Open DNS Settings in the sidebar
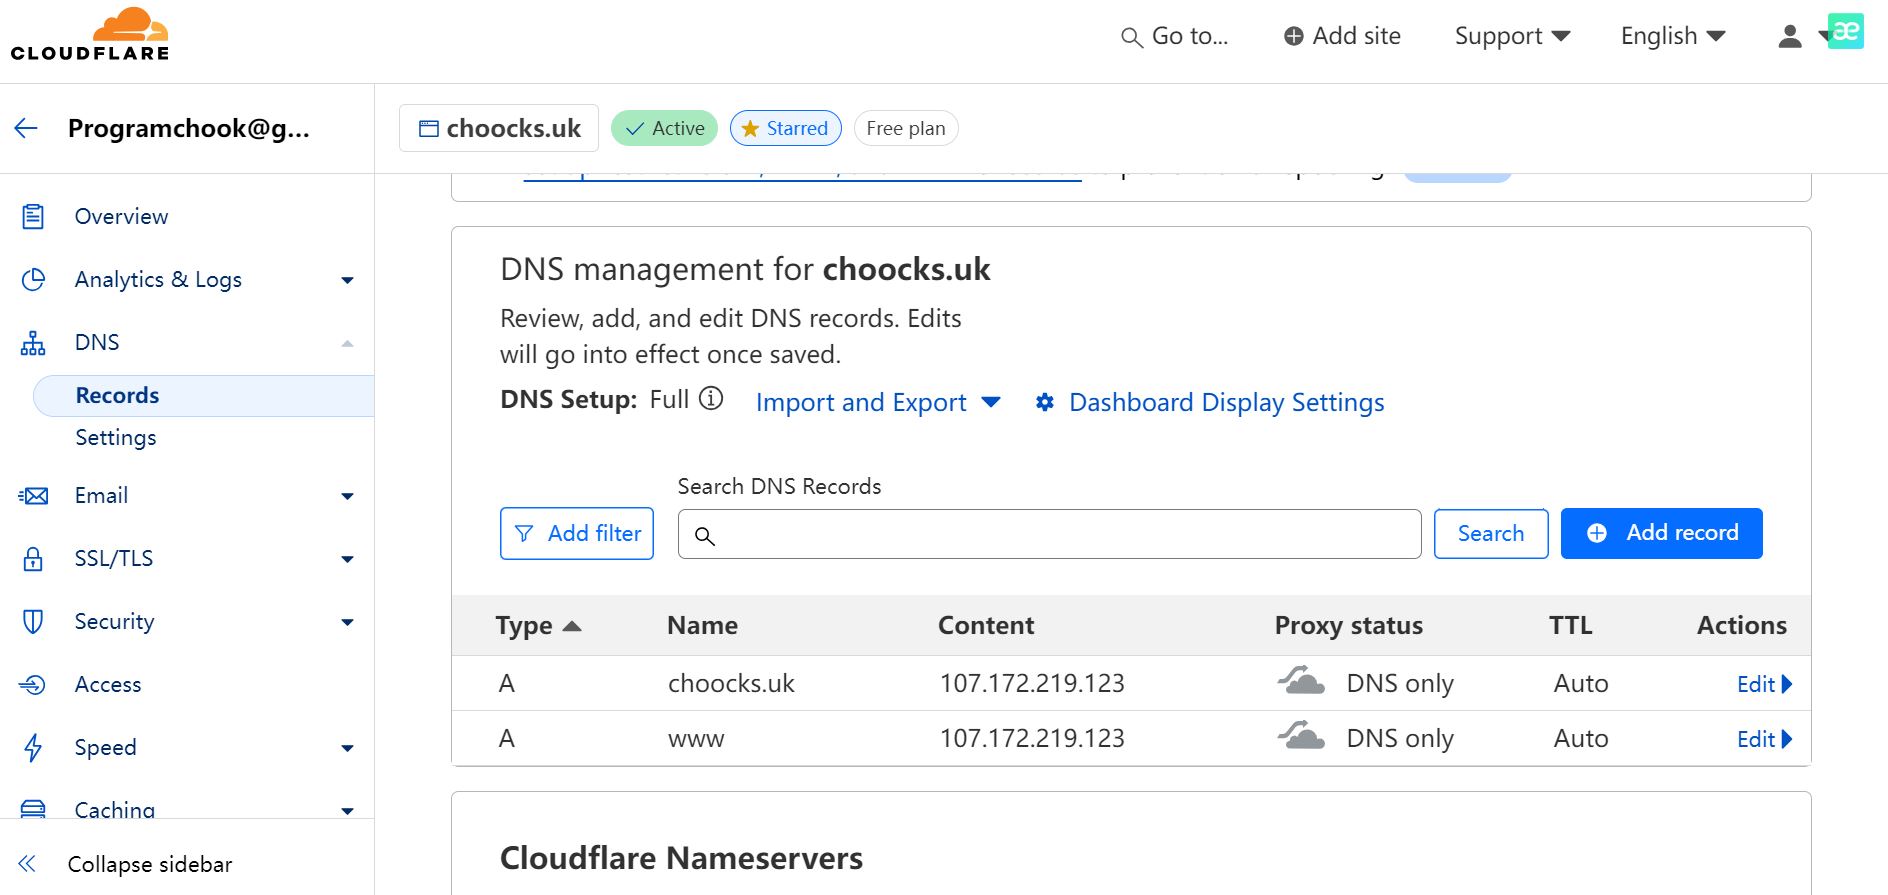Image resolution: width=1888 pixels, height=895 pixels. coord(116,438)
